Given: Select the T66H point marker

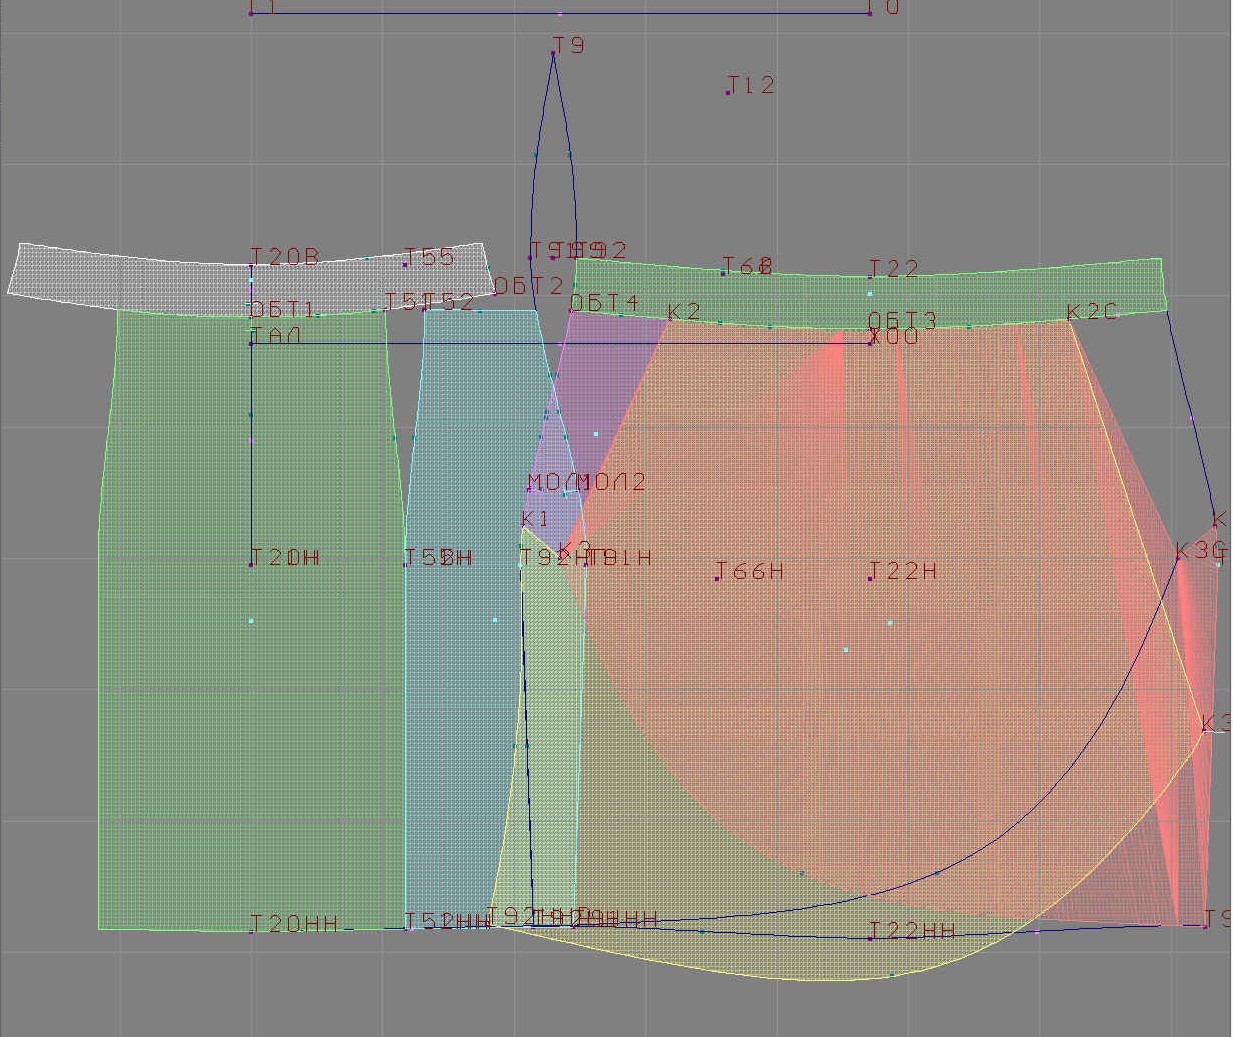Looking at the screenshot, I should tap(717, 578).
